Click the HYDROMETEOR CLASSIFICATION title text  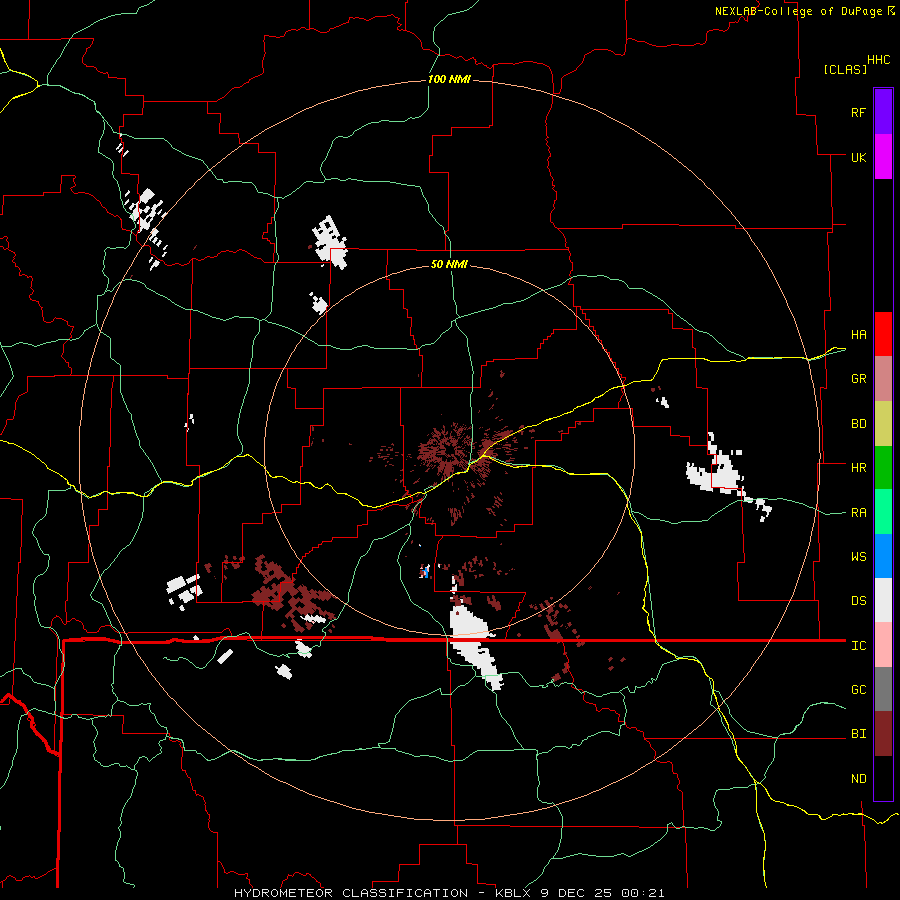351,893
